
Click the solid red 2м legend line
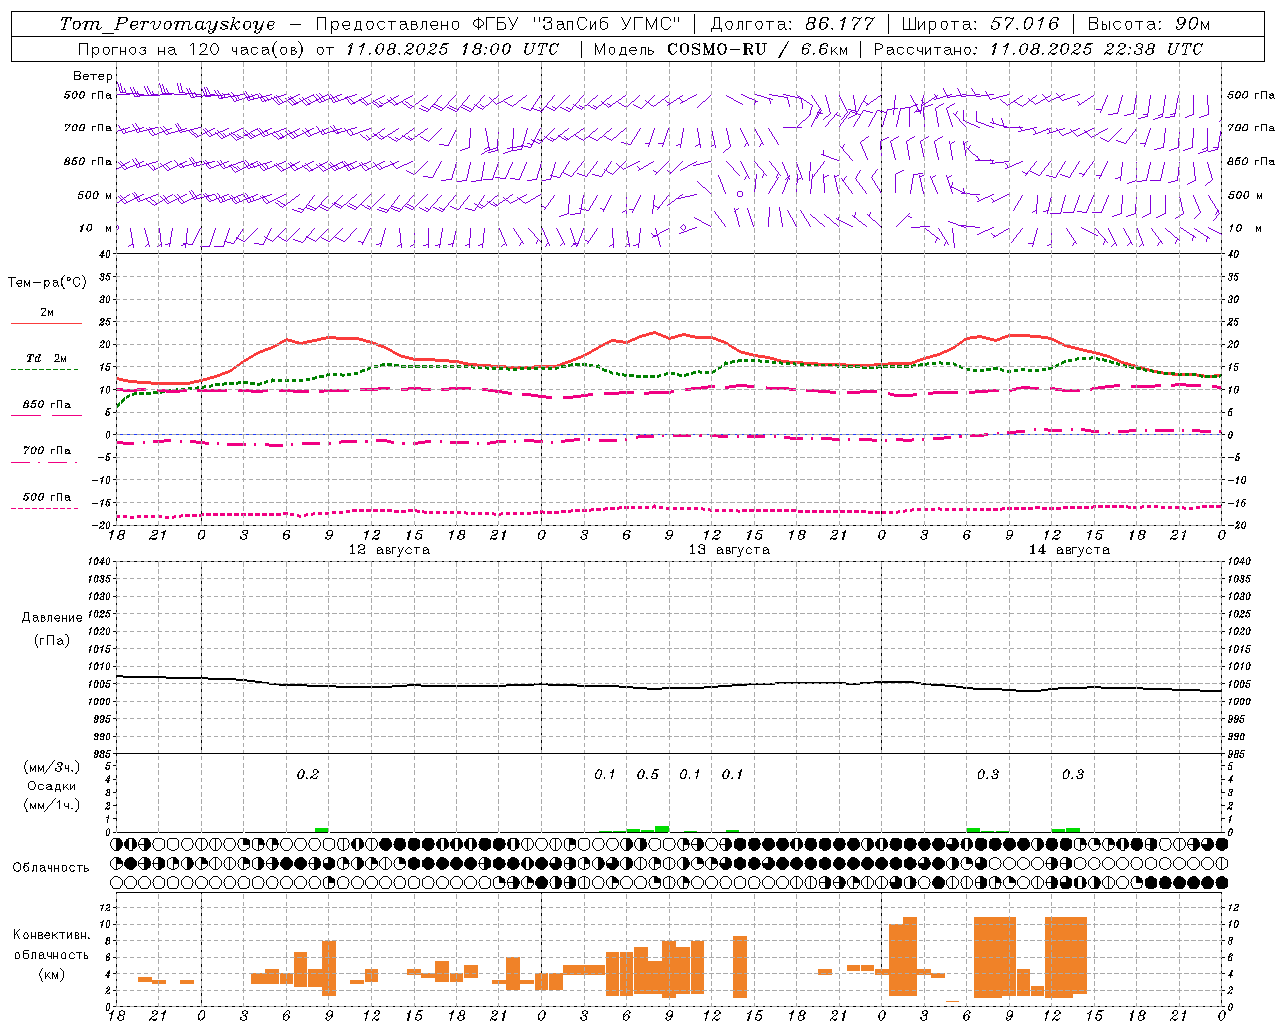tap(46, 323)
